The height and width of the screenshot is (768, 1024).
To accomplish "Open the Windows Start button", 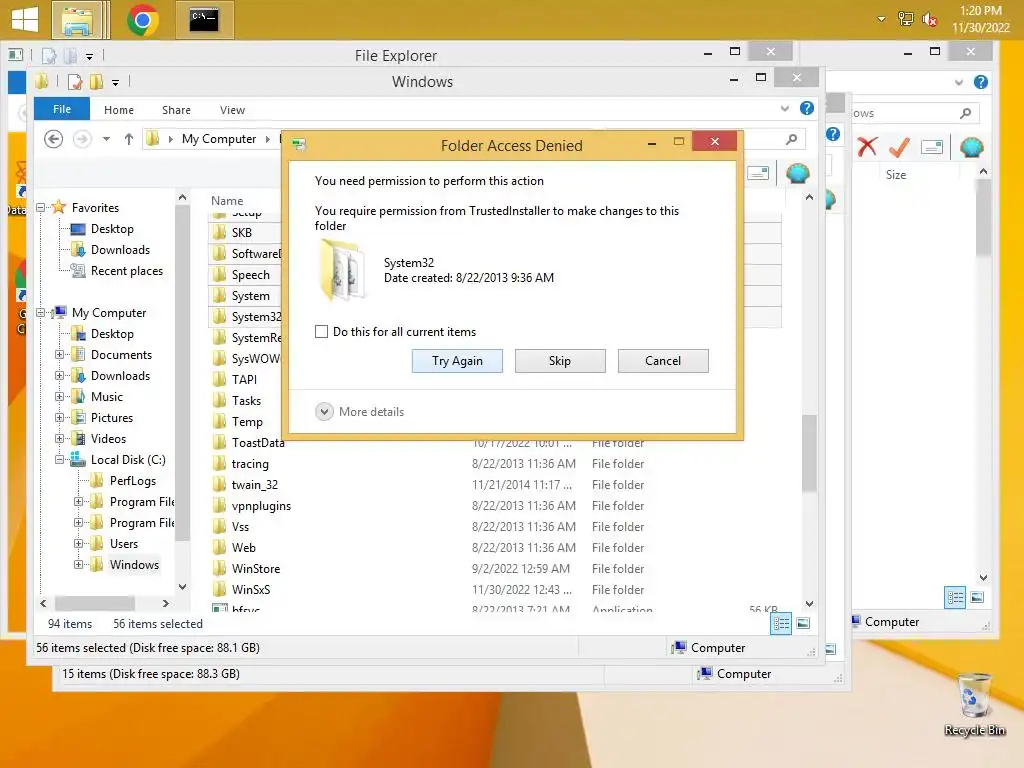I will [25, 19].
